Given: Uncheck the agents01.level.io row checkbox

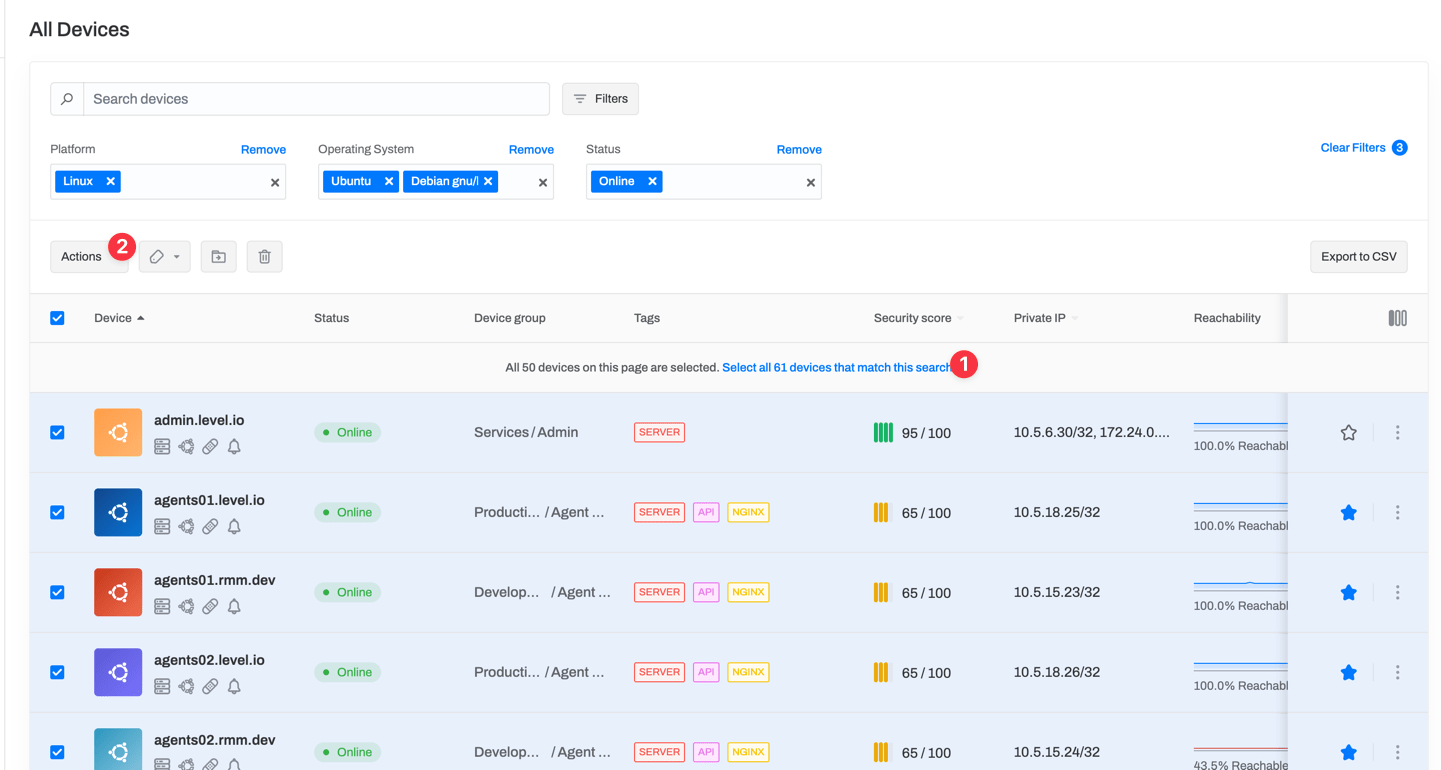Looking at the screenshot, I should pos(57,513).
